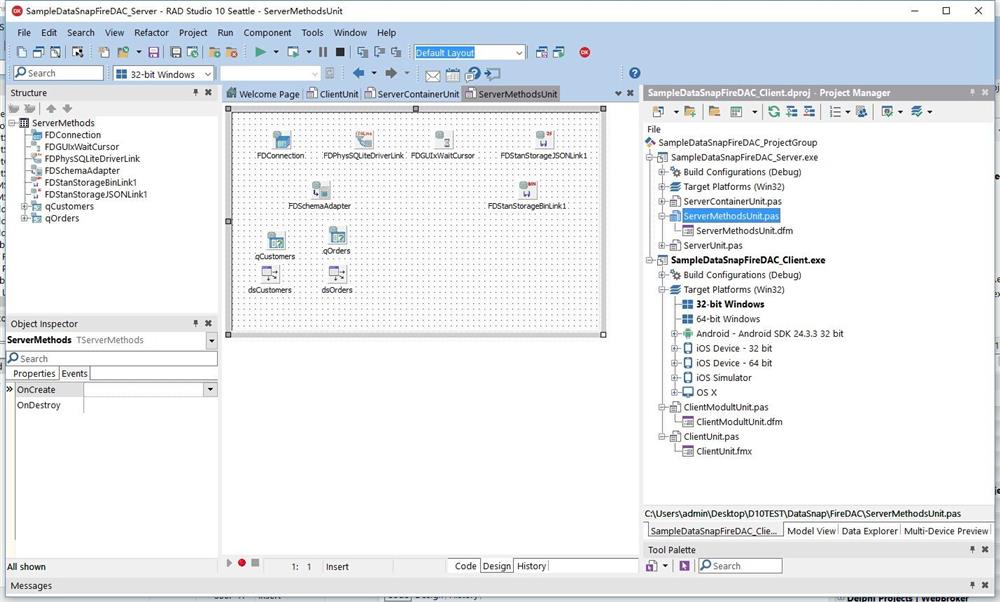1000x602 pixels.
Task: Pin the Object Inspector panel
Action: pos(195,323)
